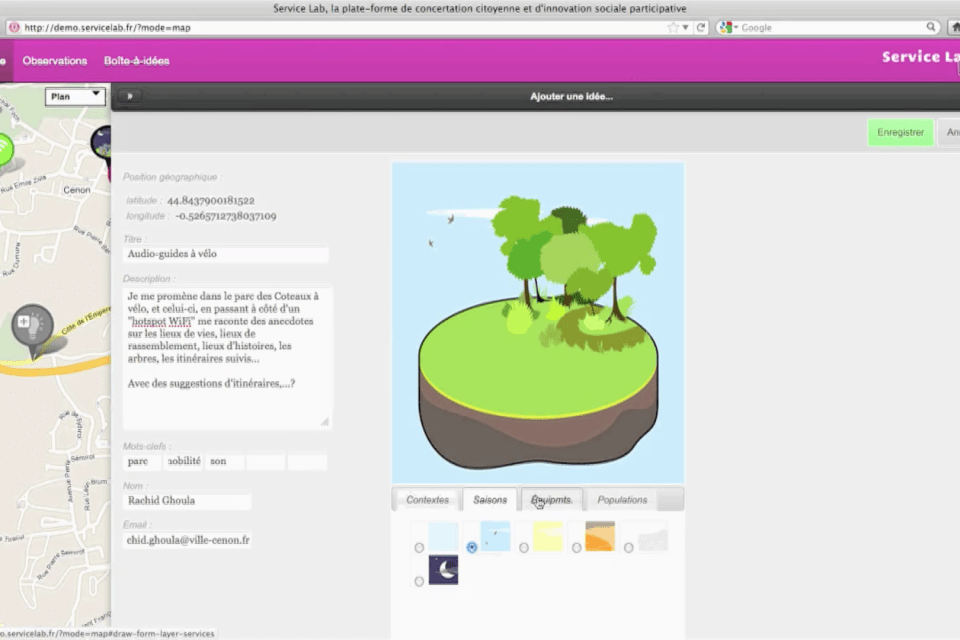Choose the radio button beside orange image
Viewport: 960px width, 640px height.
576,548
